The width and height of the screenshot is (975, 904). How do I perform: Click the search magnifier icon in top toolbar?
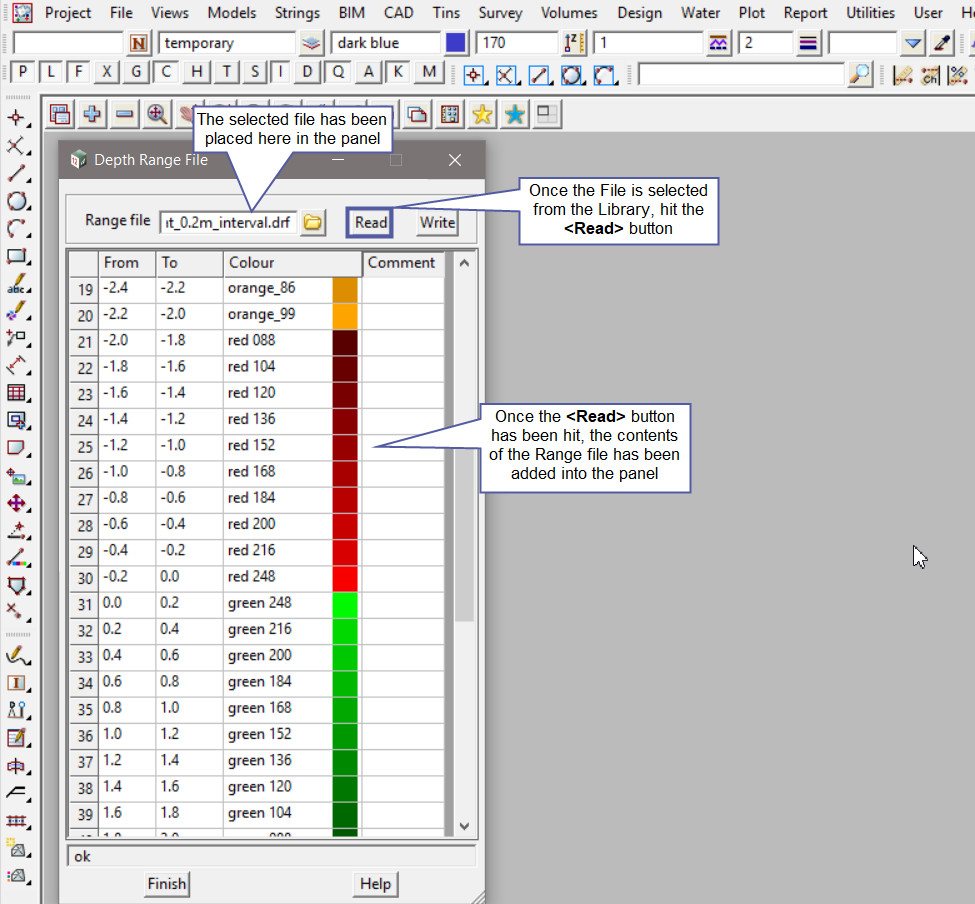point(859,74)
